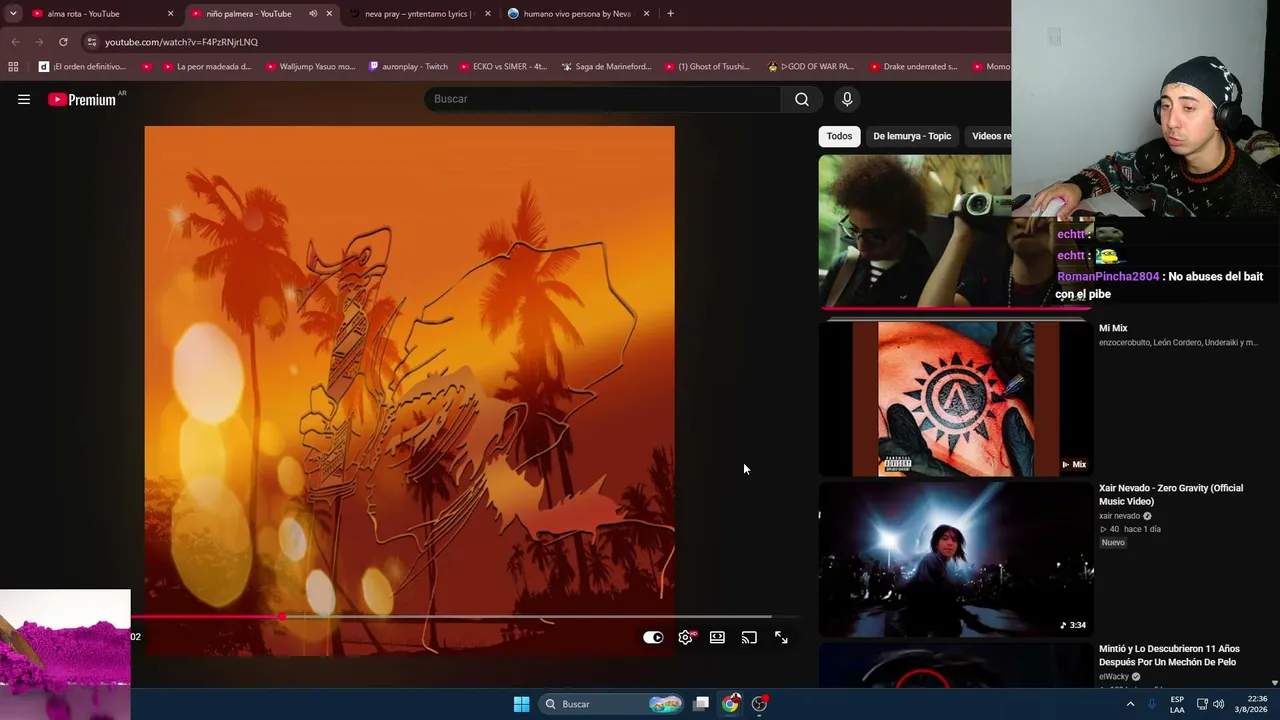Switch to the humano vivo persona tab
The image size is (1280, 720).
[x=577, y=14]
